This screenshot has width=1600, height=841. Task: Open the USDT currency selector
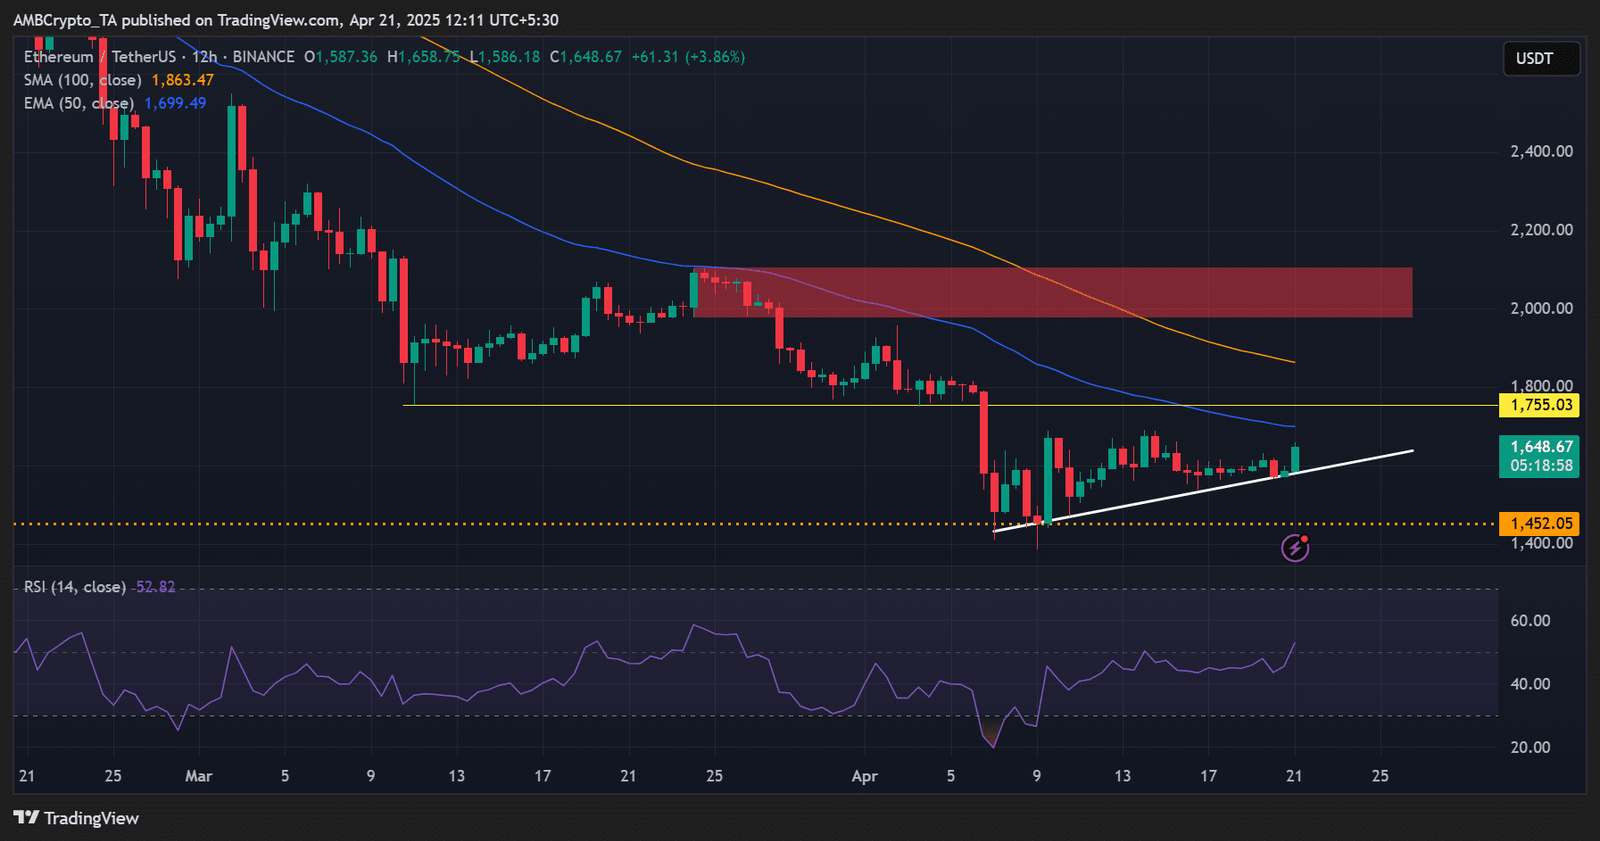[x=1541, y=58]
